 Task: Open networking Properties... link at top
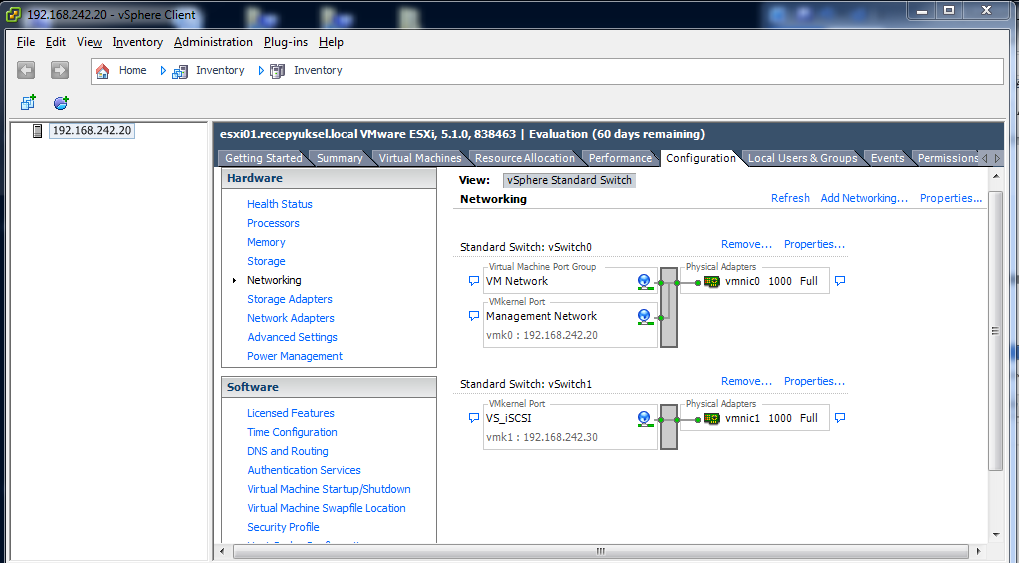point(951,198)
